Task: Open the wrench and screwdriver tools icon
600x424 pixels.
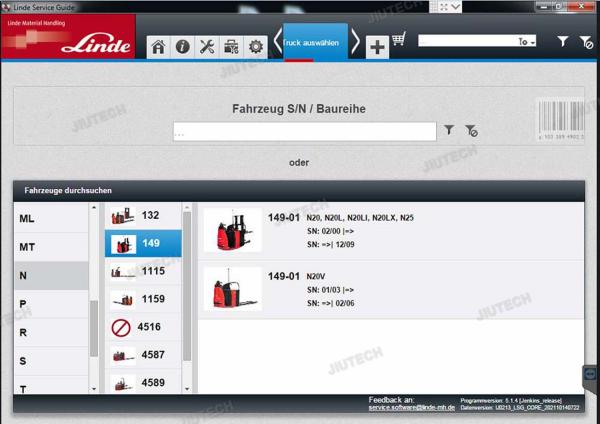Action: click(207, 47)
